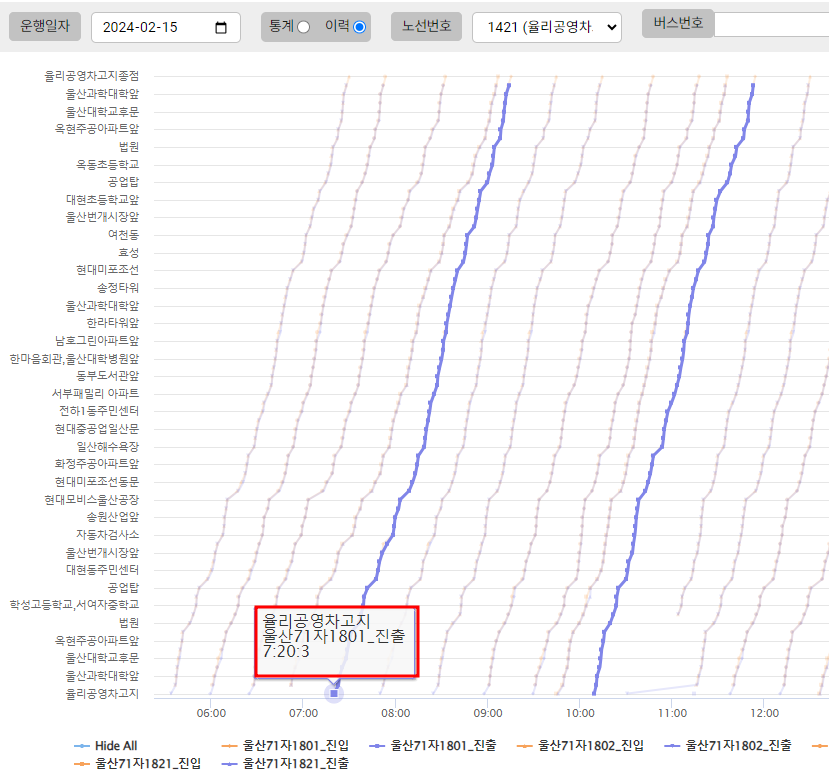Click the 울산71자1802_진입 legend marker
829x770 pixels.
tap(525, 746)
